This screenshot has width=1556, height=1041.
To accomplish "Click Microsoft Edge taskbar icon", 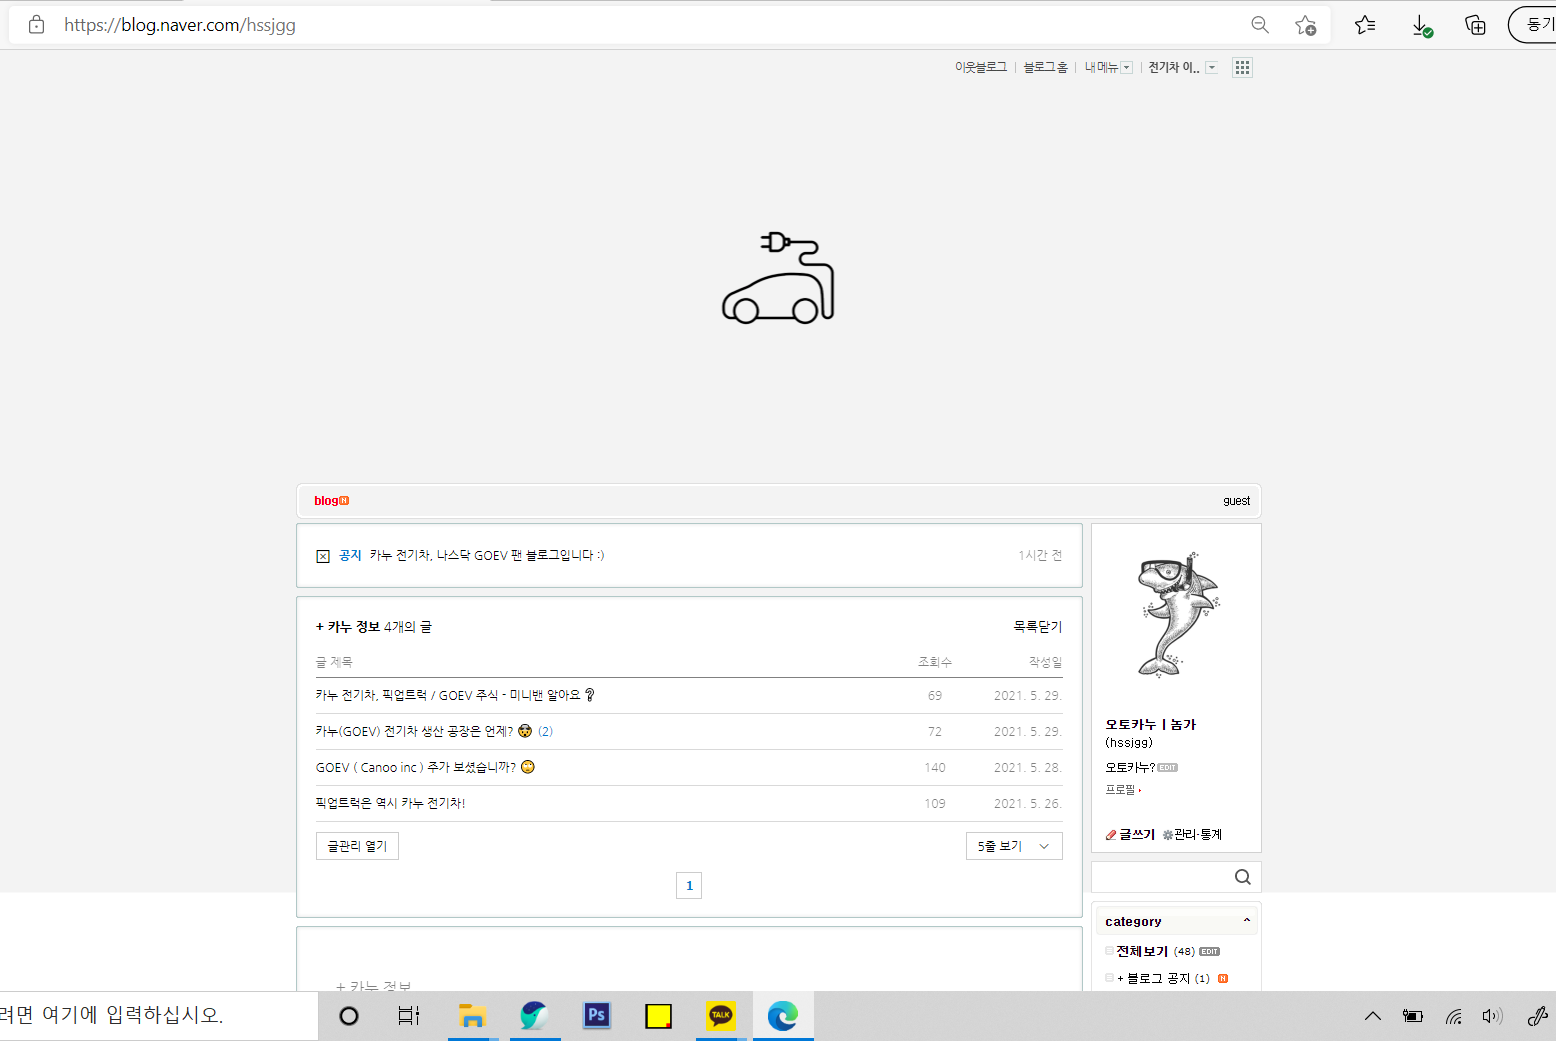I will 783,1016.
